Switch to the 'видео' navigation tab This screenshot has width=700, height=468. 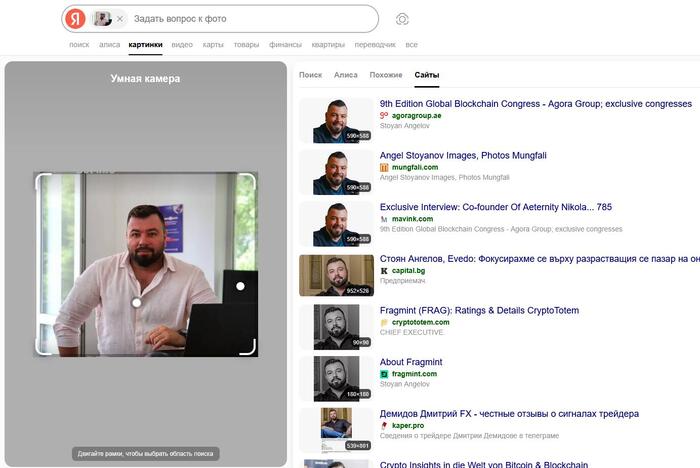182,45
